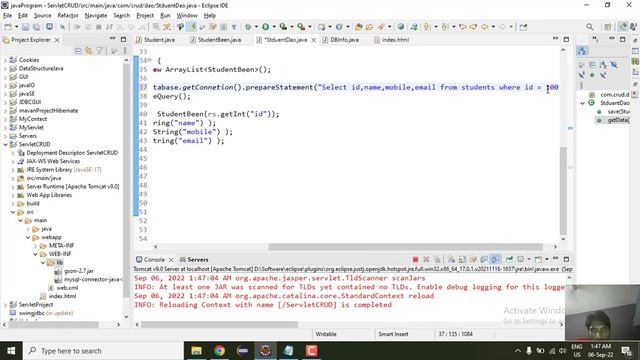Viewport: 640px width, 360px height.
Task: Open the Refactor menu
Action: click(68, 16)
